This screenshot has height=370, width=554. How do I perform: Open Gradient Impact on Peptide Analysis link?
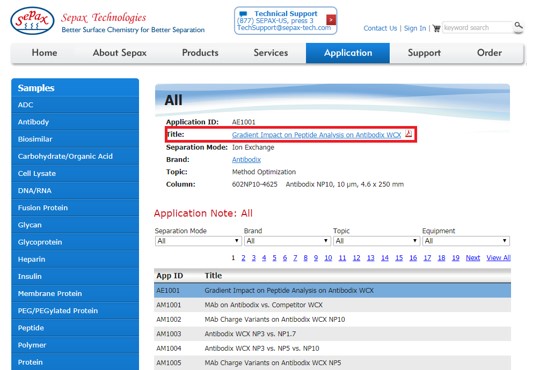pyautogui.click(x=316, y=135)
